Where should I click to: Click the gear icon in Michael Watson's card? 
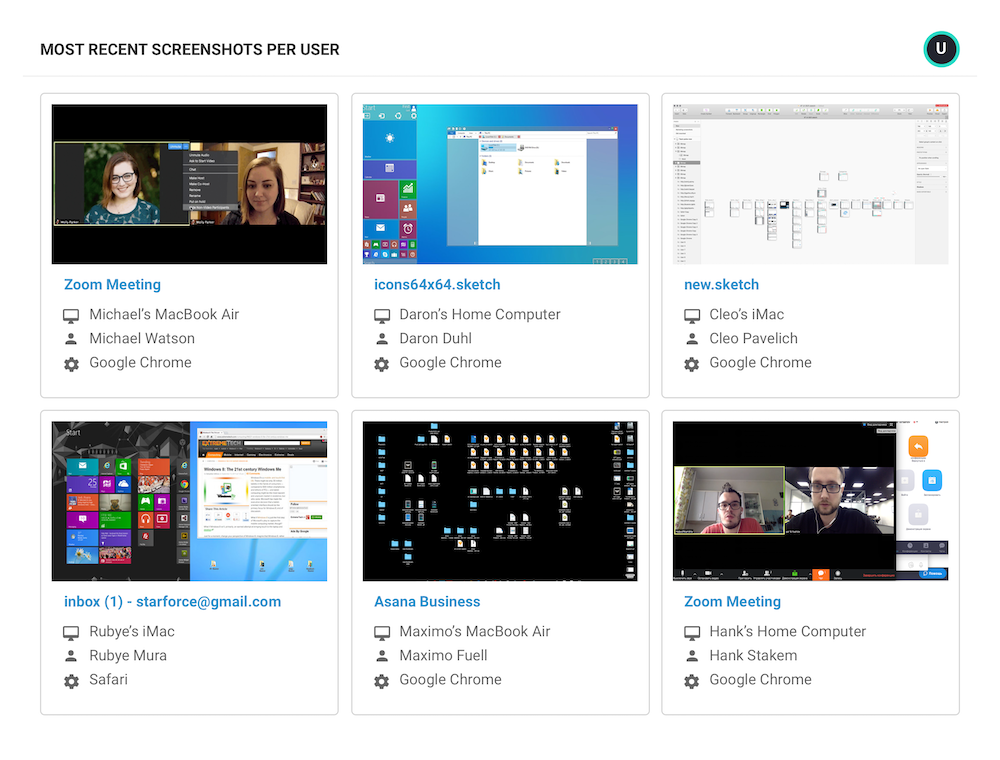point(71,364)
